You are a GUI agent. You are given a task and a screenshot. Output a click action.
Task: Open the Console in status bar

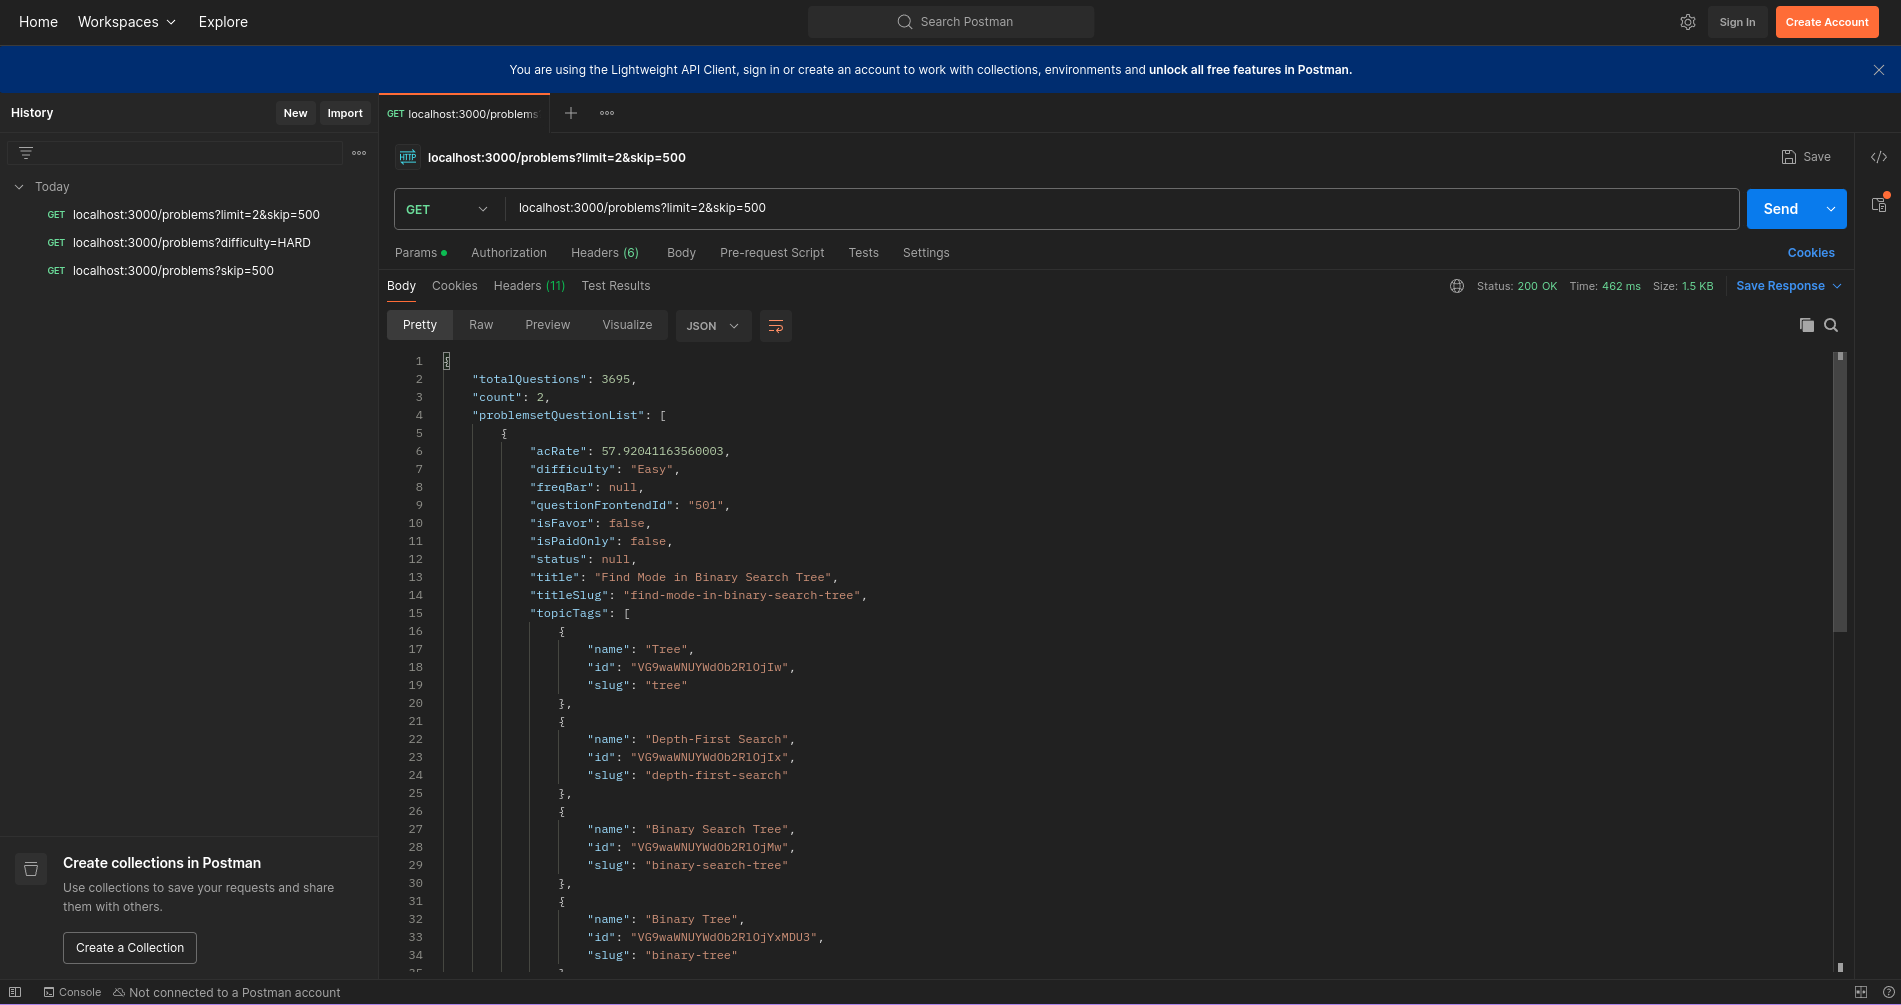[72, 992]
